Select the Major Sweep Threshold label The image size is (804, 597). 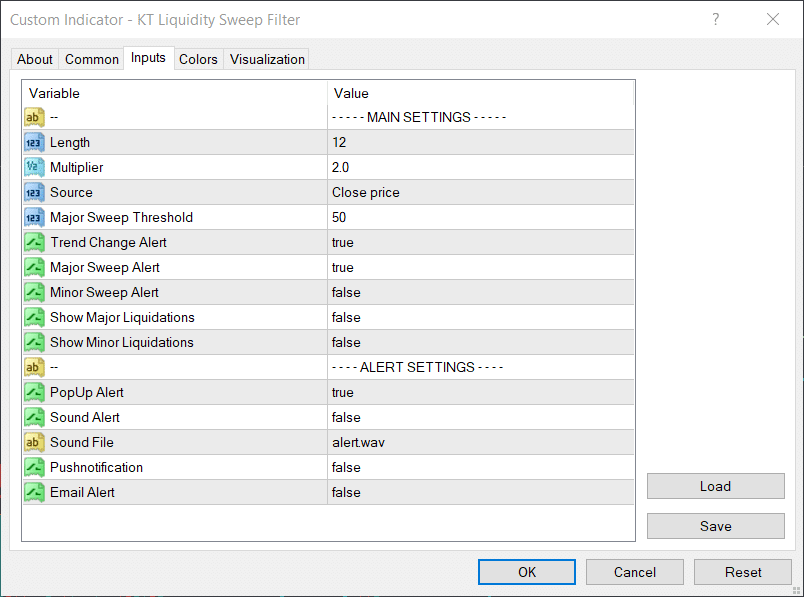tap(122, 217)
